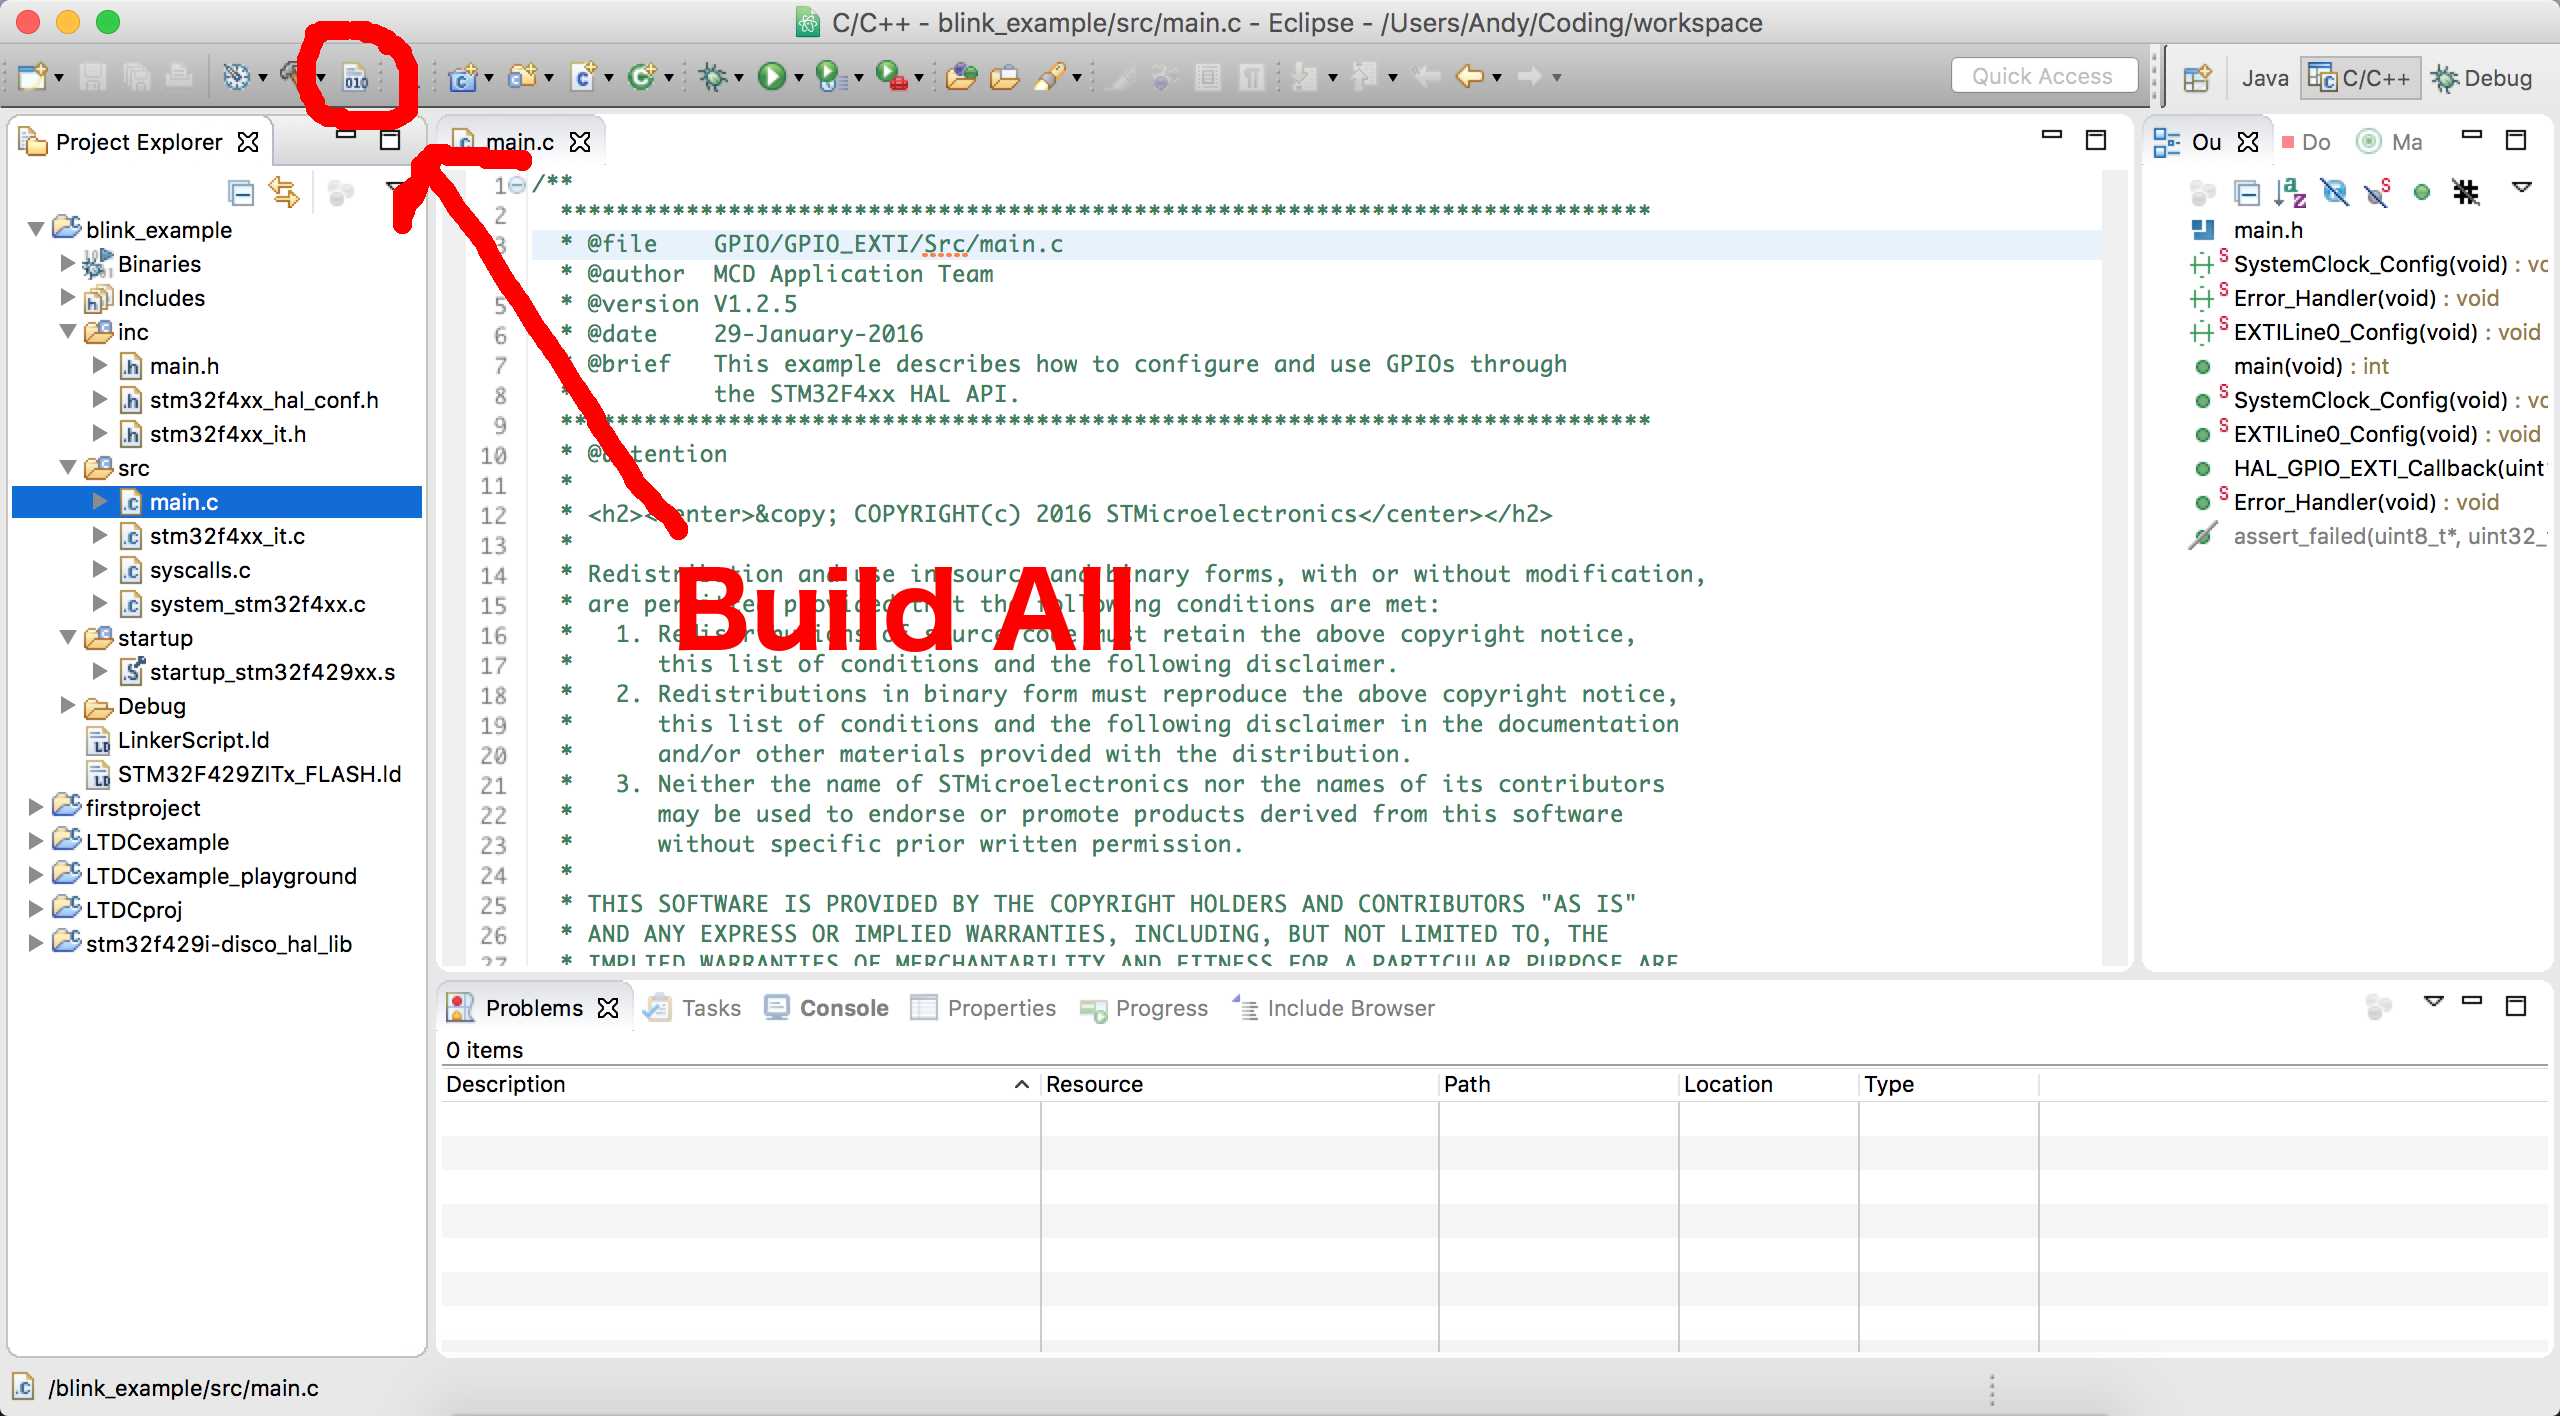The height and width of the screenshot is (1416, 2560).
Task: Click the Open Element toolbar icon
Action: pos(961,77)
